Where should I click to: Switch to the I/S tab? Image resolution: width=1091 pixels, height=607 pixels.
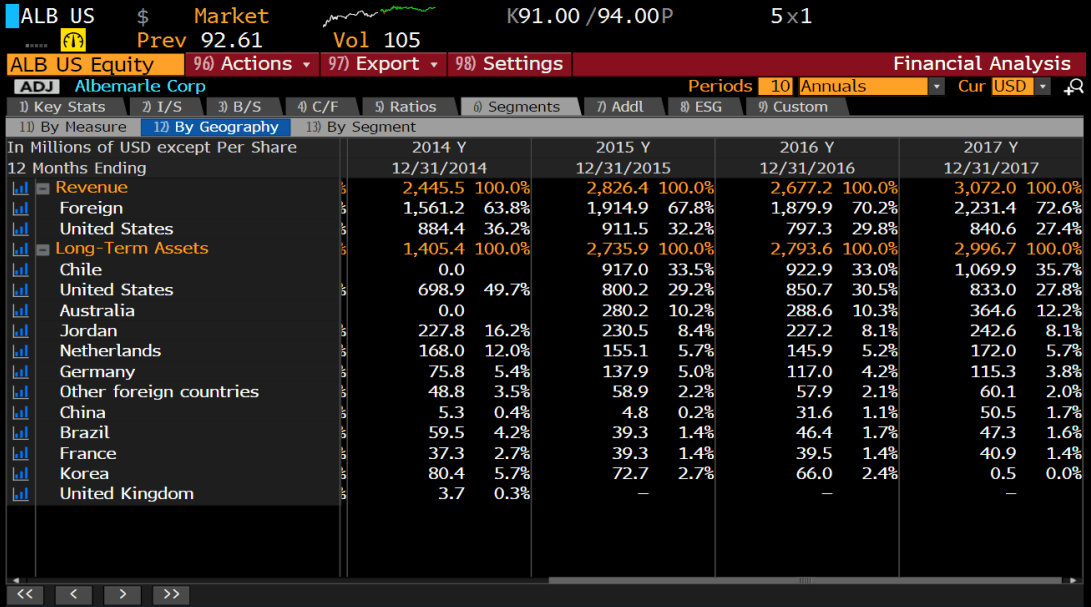(162, 107)
